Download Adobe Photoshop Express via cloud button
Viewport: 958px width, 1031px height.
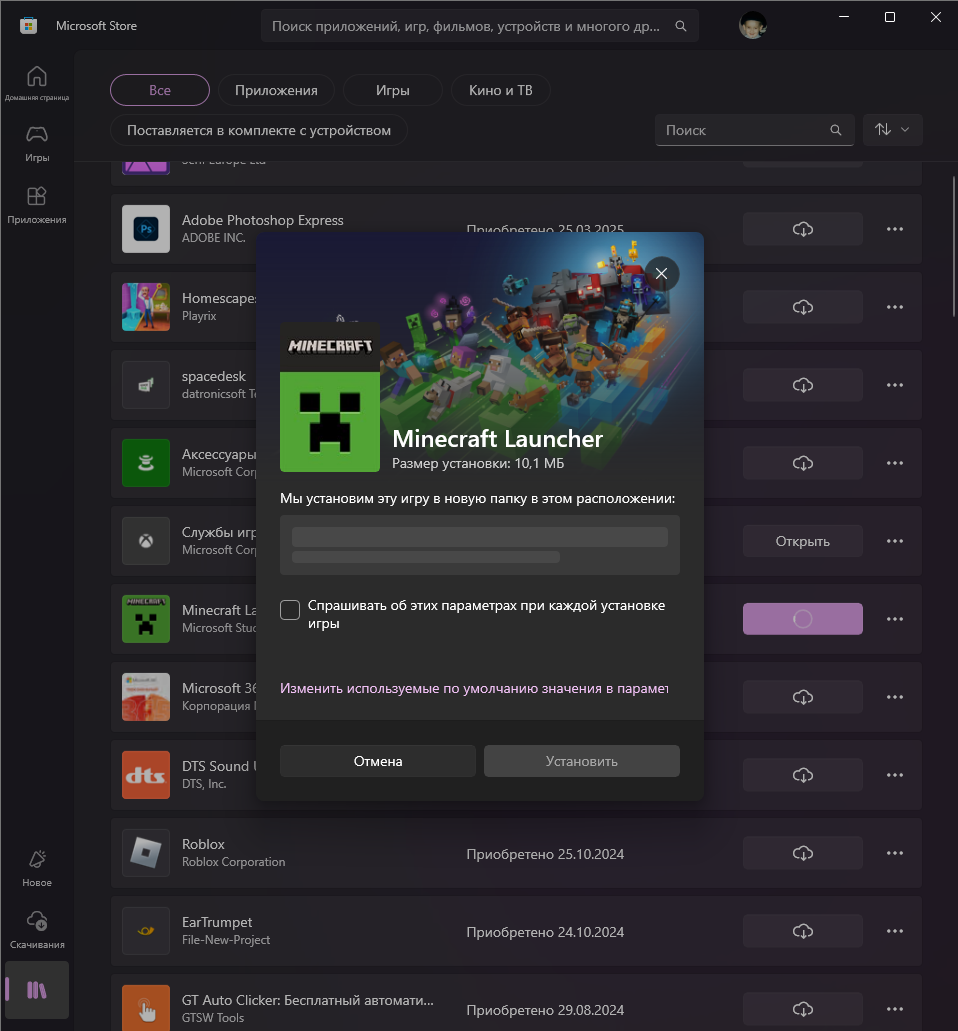point(802,229)
